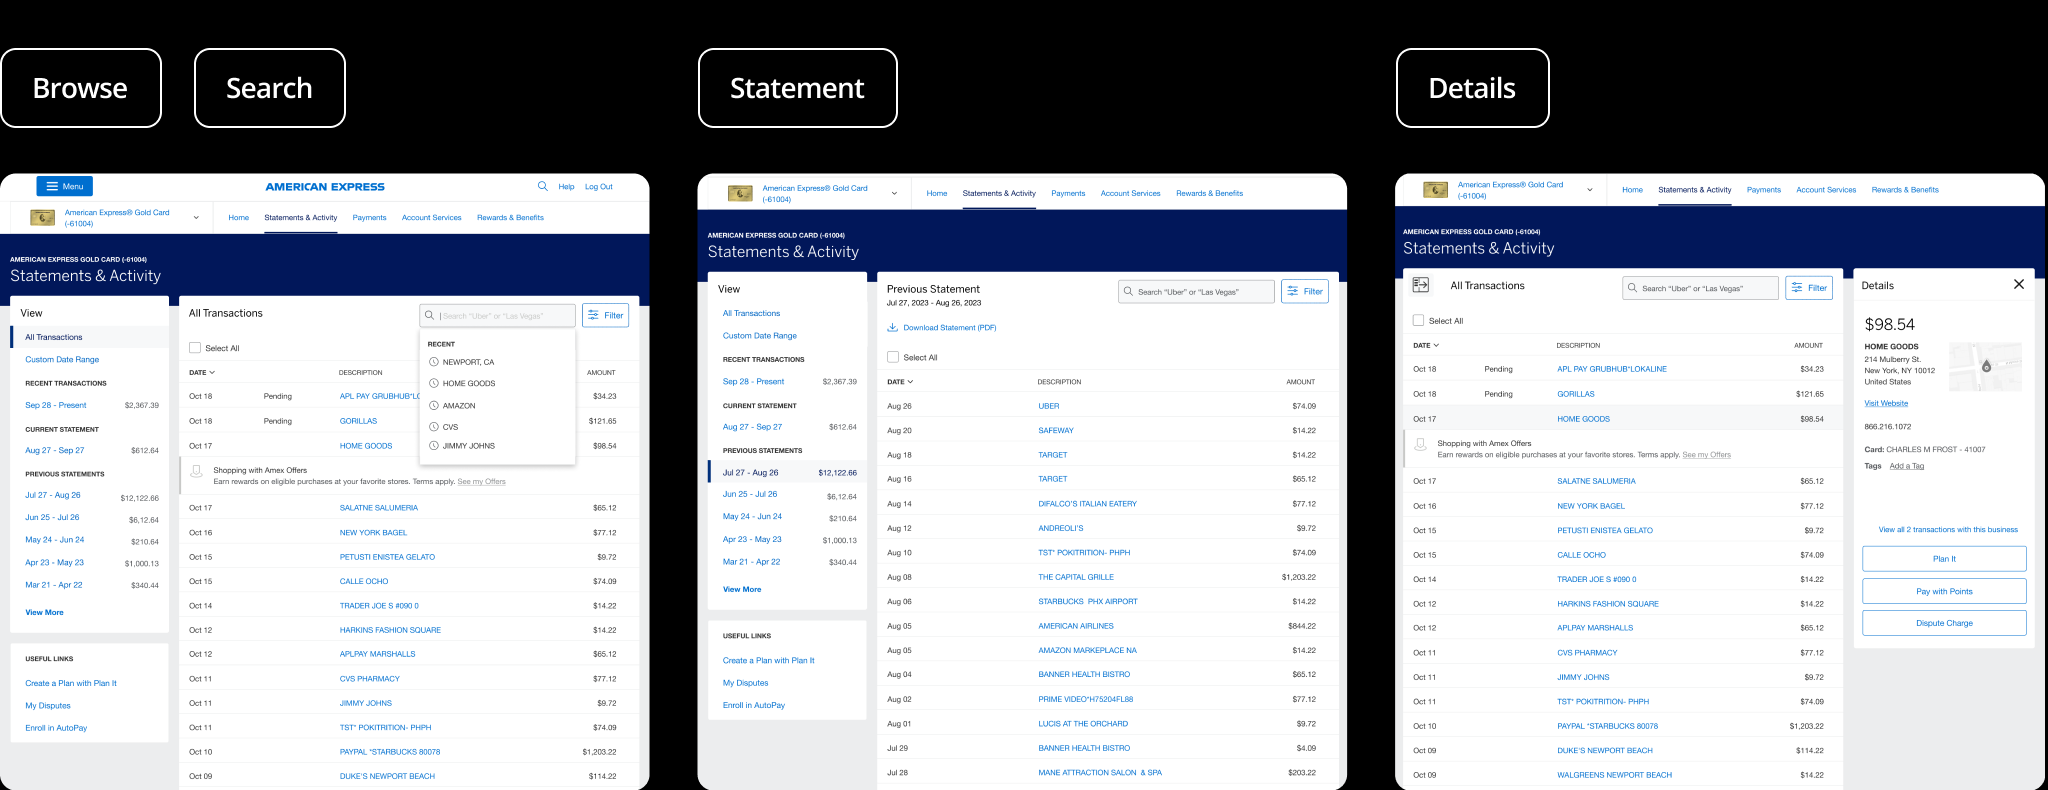The image size is (2048, 790).
Task: Open Create a Plan with Plan It in Browse sidebar
Action: [71, 683]
